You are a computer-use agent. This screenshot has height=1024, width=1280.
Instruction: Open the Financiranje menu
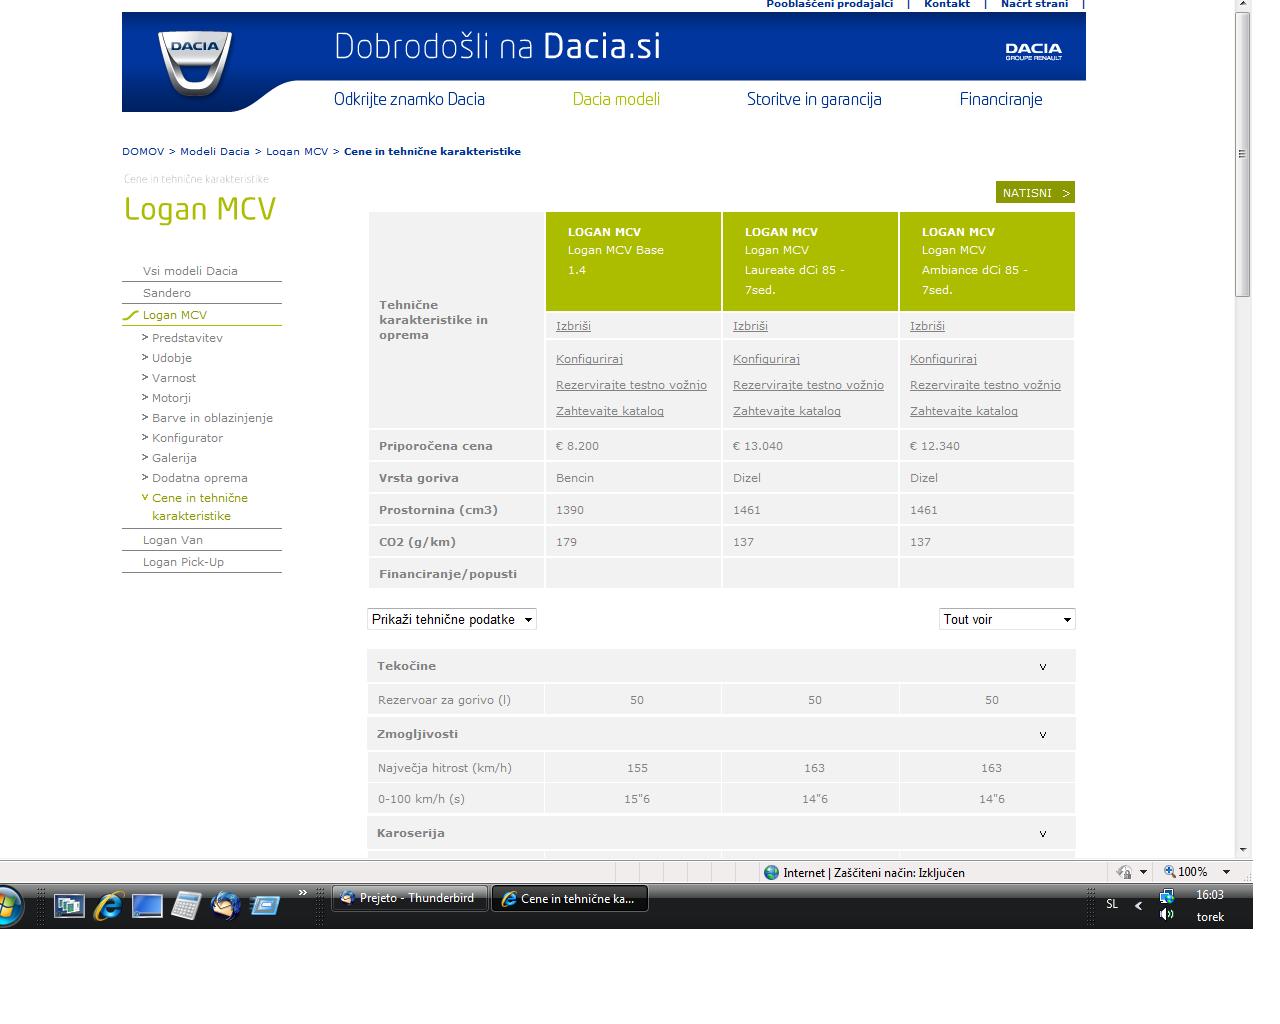click(x=1001, y=99)
